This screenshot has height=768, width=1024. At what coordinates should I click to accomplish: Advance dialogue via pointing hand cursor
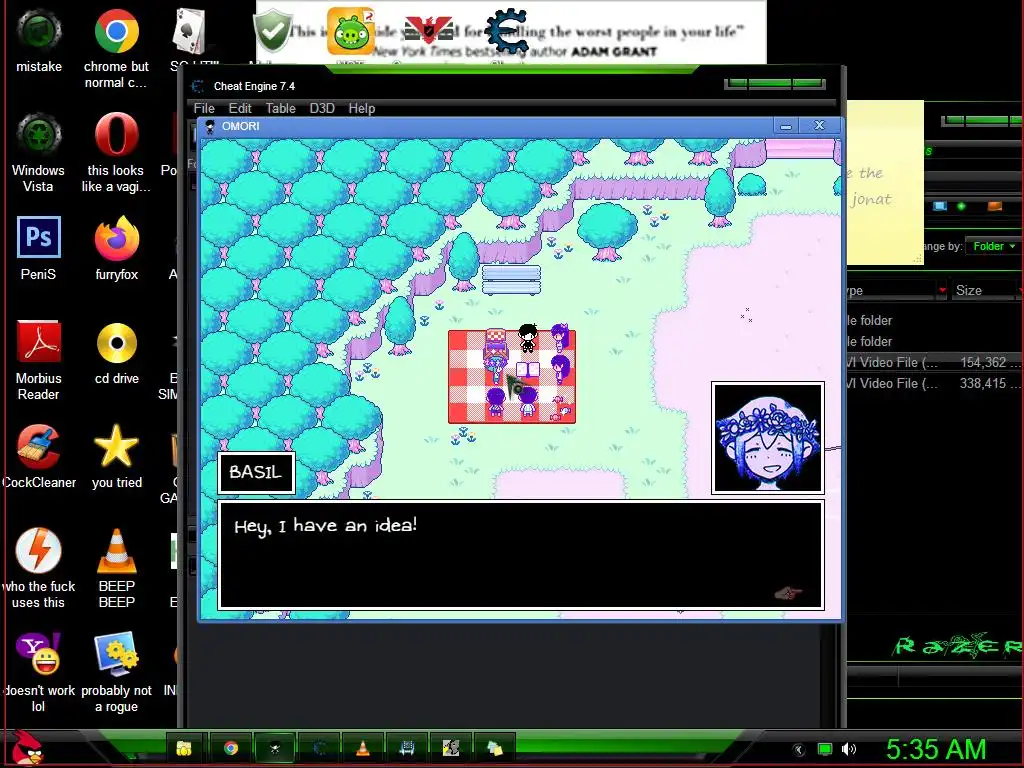[788, 594]
